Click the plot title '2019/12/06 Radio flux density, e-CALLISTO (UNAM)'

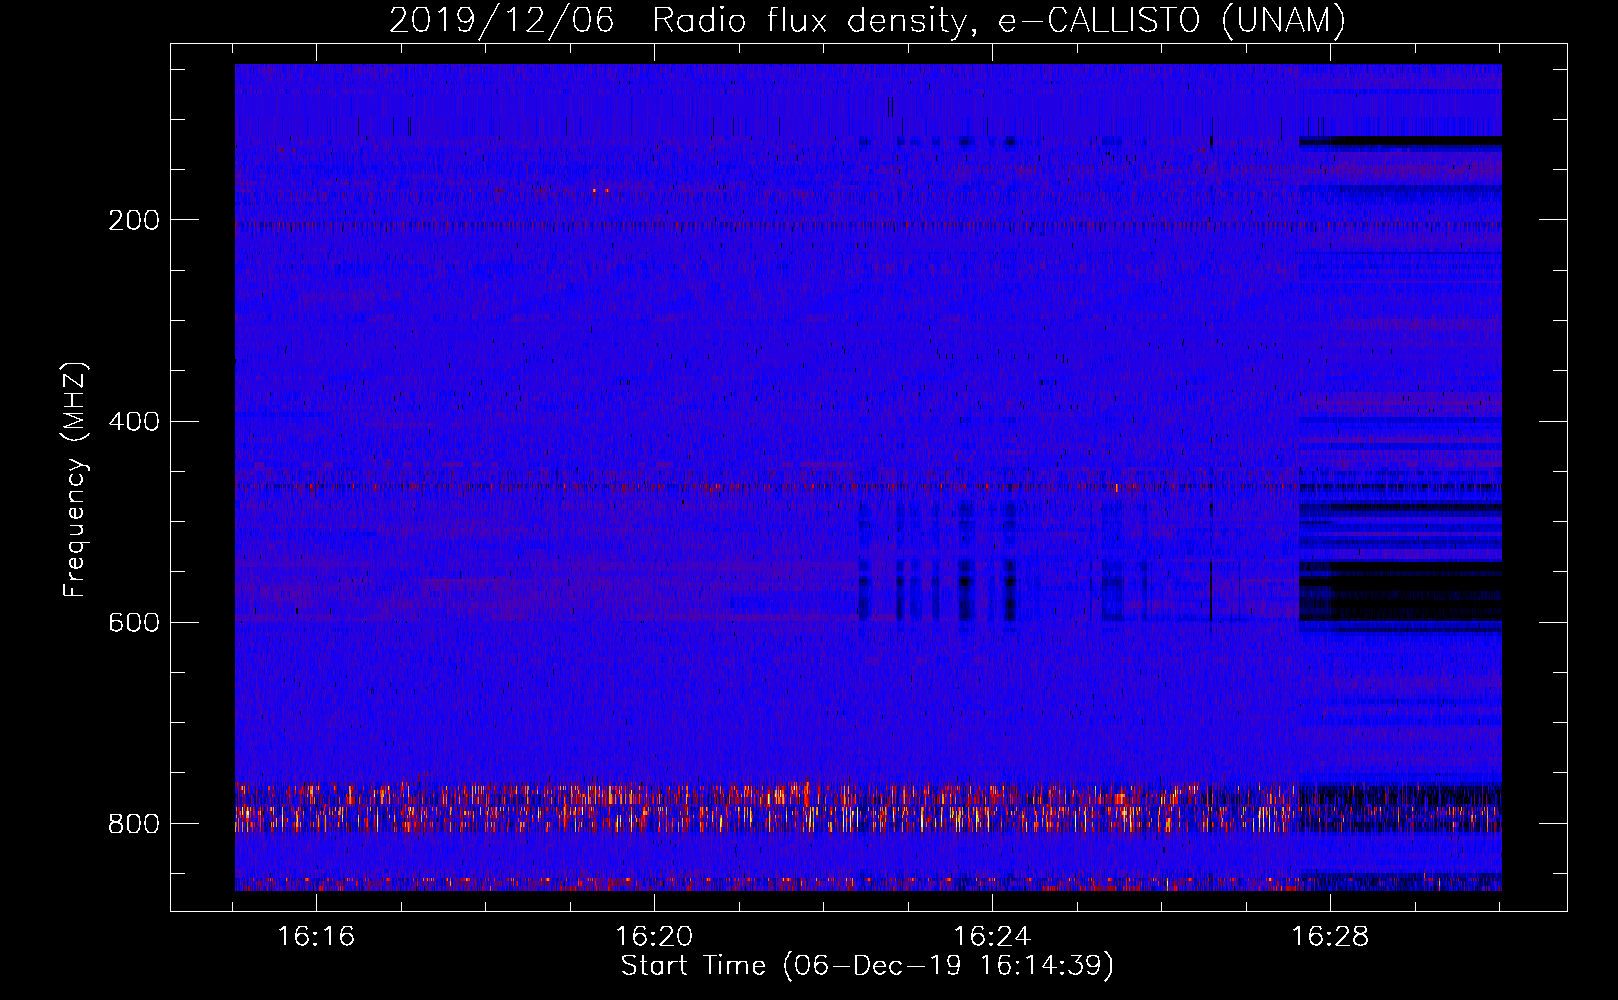(x=867, y=20)
